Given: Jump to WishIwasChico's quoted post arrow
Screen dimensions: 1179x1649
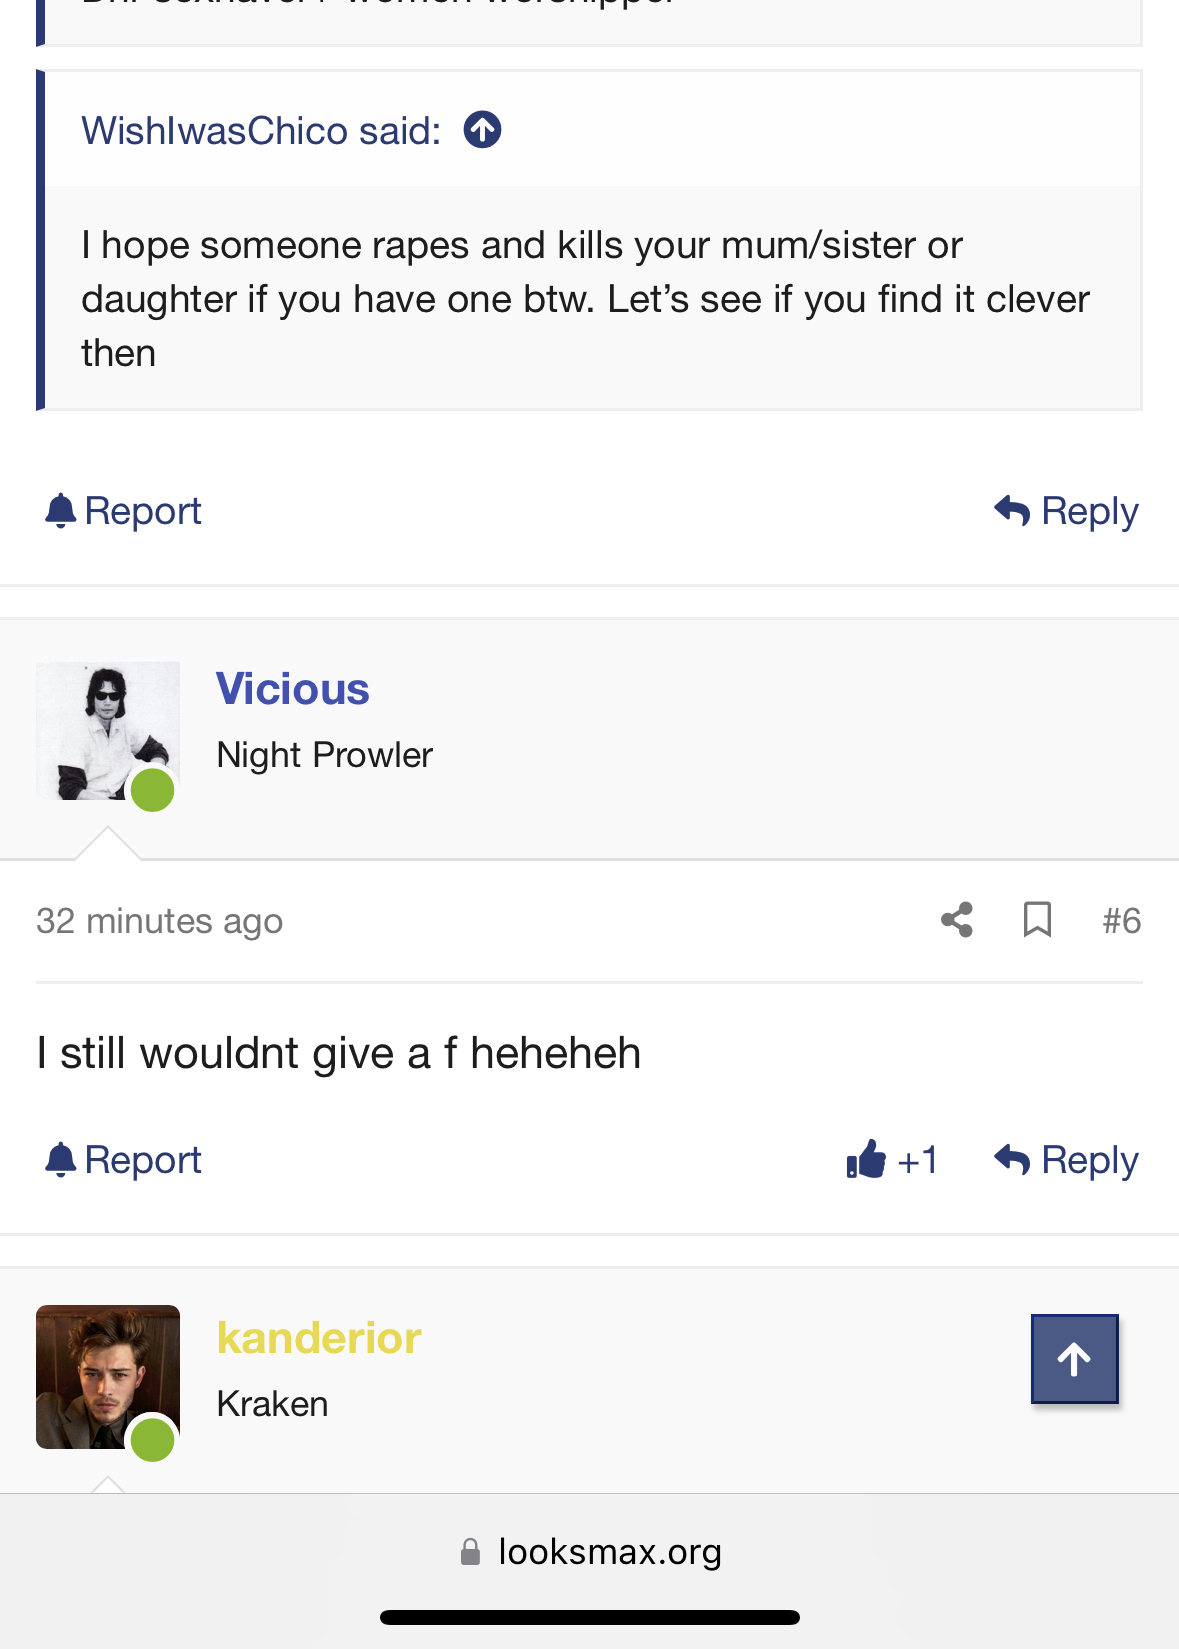Looking at the screenshot, I should tap(482, 130).
